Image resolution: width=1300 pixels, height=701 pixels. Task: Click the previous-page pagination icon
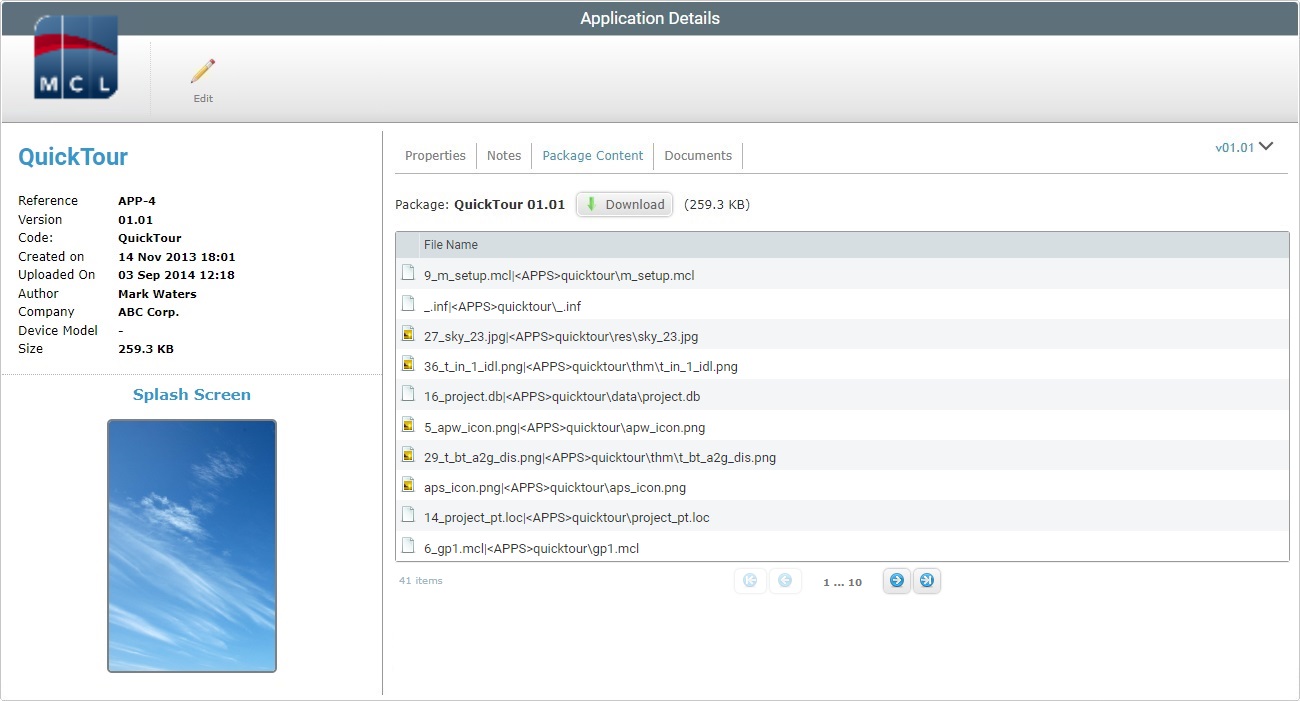click(786, 580)
